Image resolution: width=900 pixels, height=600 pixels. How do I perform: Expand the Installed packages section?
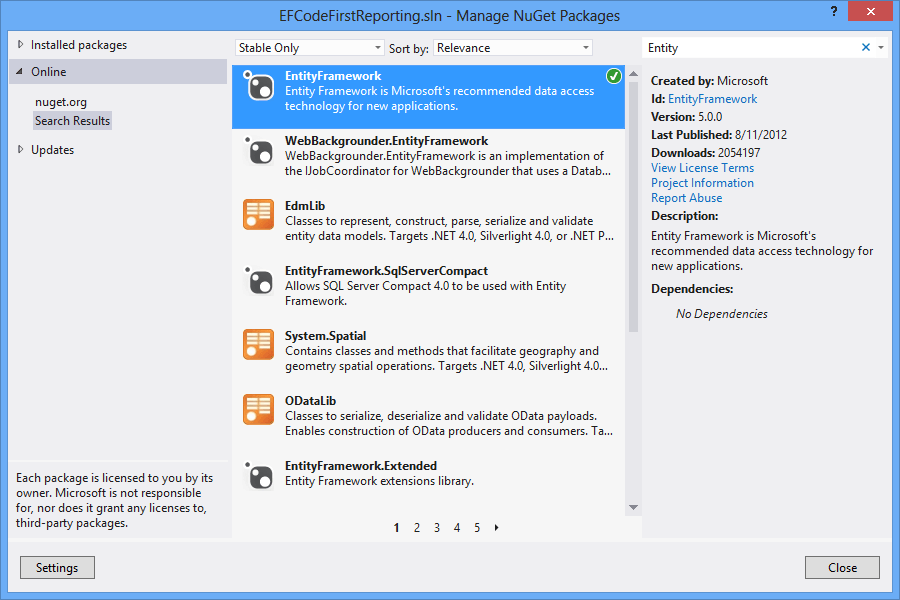(x=21, y=44)
